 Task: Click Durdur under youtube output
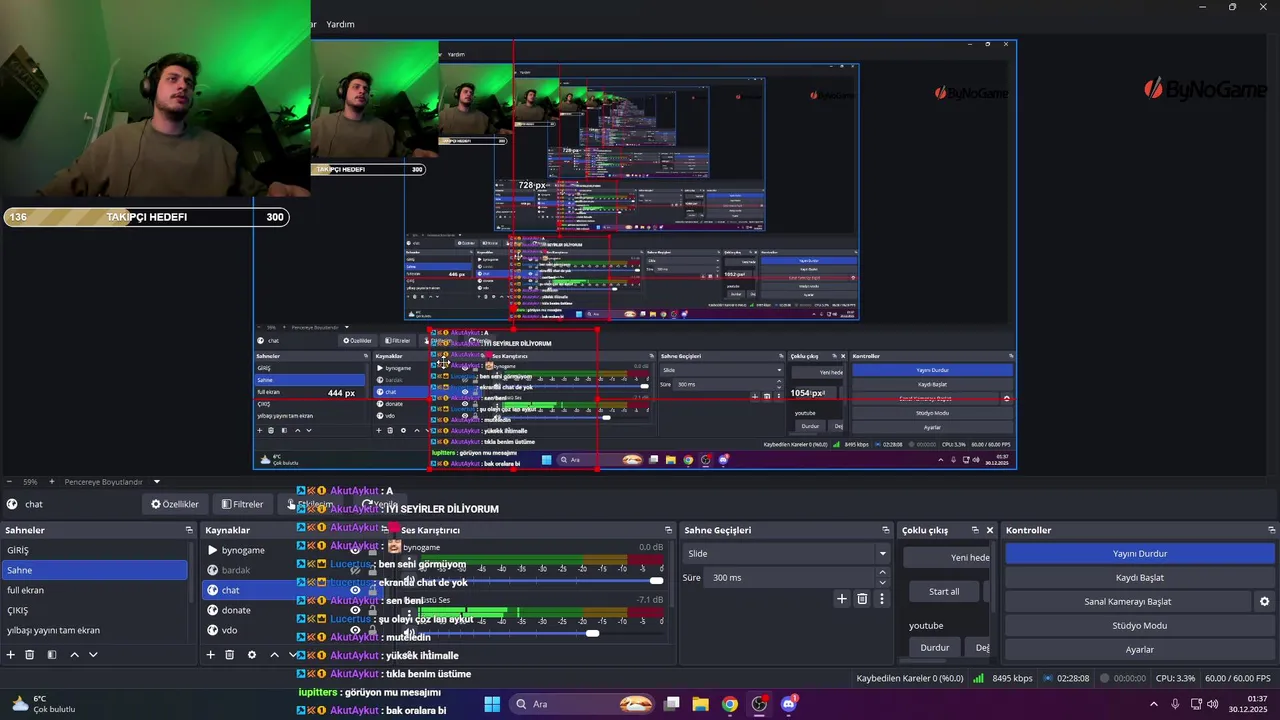tap(935, 647)
